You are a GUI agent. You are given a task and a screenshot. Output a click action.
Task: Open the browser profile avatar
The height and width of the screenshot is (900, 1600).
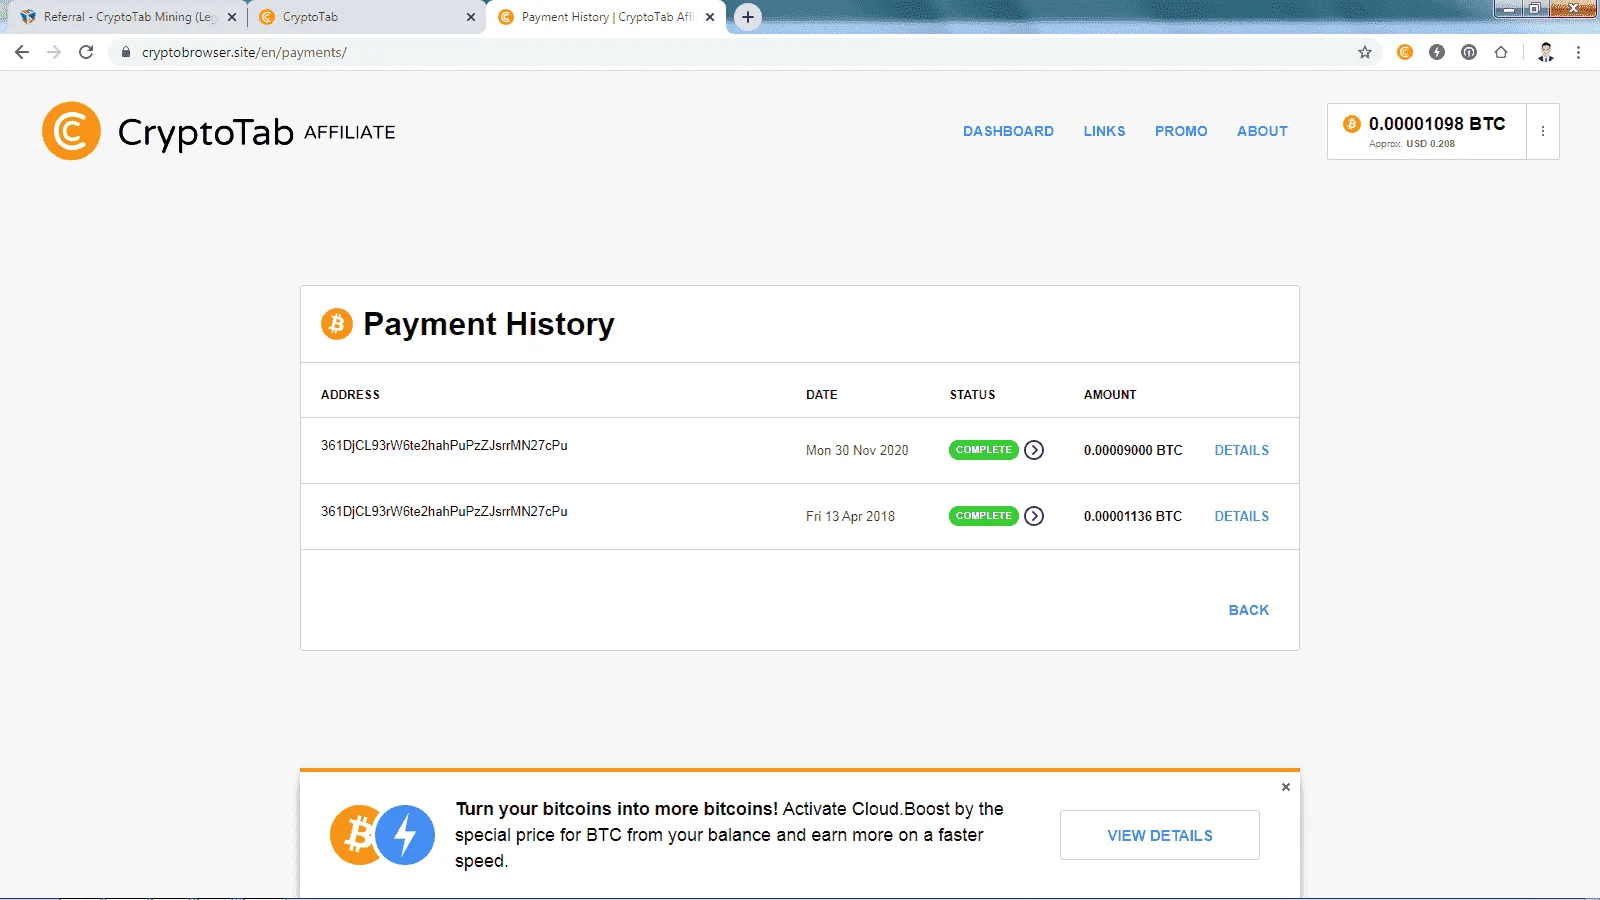1546,52
